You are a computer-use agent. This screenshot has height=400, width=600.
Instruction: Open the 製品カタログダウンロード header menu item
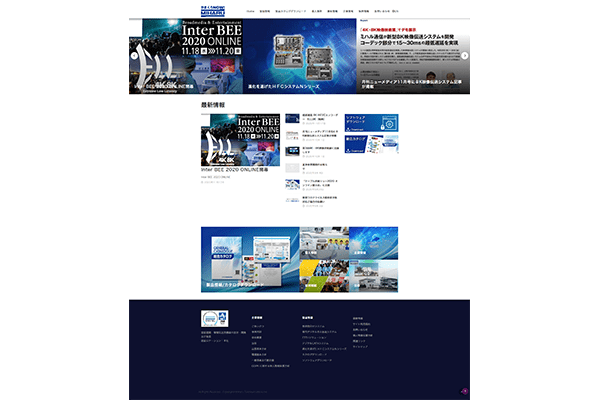(x=290, y=11)
